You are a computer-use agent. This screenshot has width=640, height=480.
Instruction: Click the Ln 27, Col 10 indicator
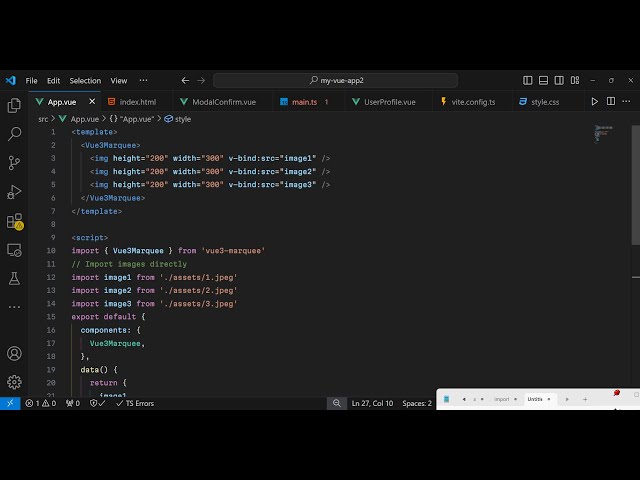(x=372, y=403)
